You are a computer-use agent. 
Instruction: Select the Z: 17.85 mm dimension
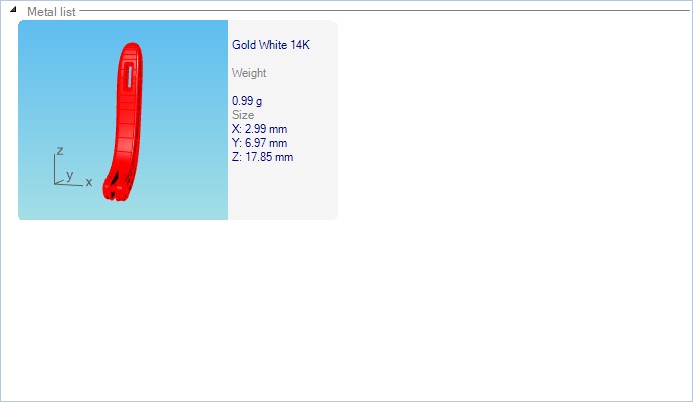[x=262, y=157]
